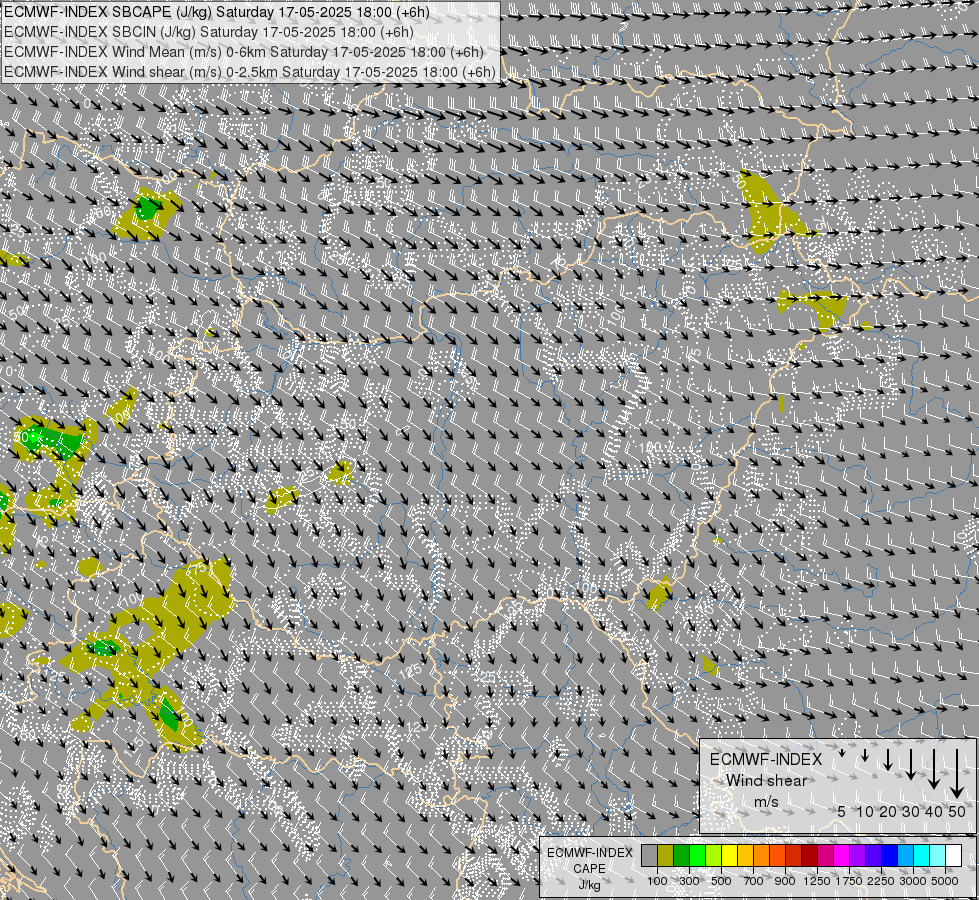The width and height of the screenshot is (979, 900).
Task: Click the 700 label on CAPE scale
Action: tap(754, 881)
